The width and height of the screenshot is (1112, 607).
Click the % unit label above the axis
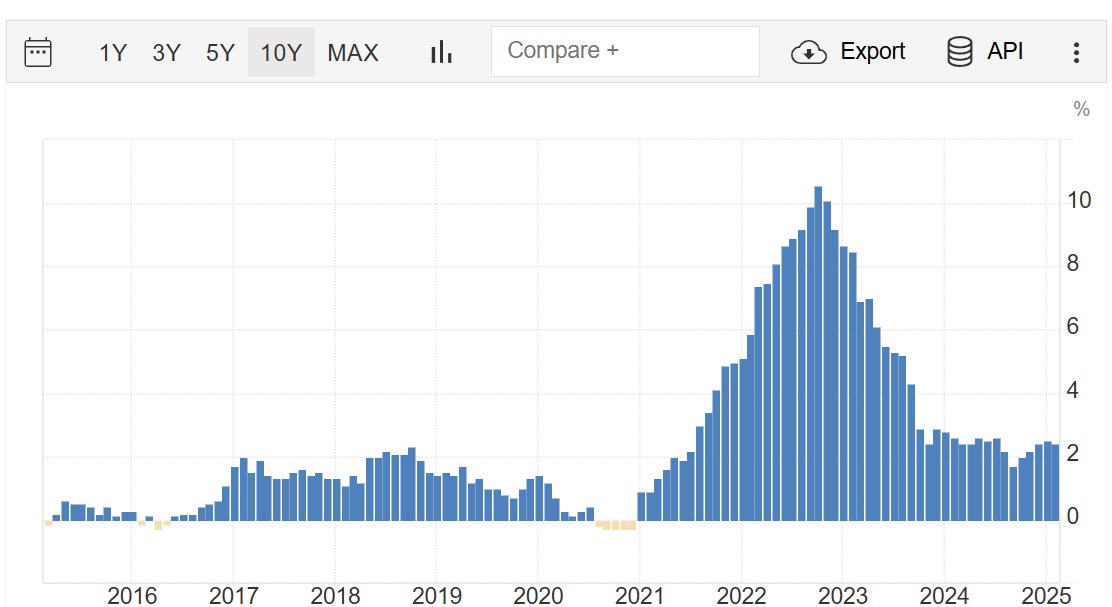pos(1081,110)
